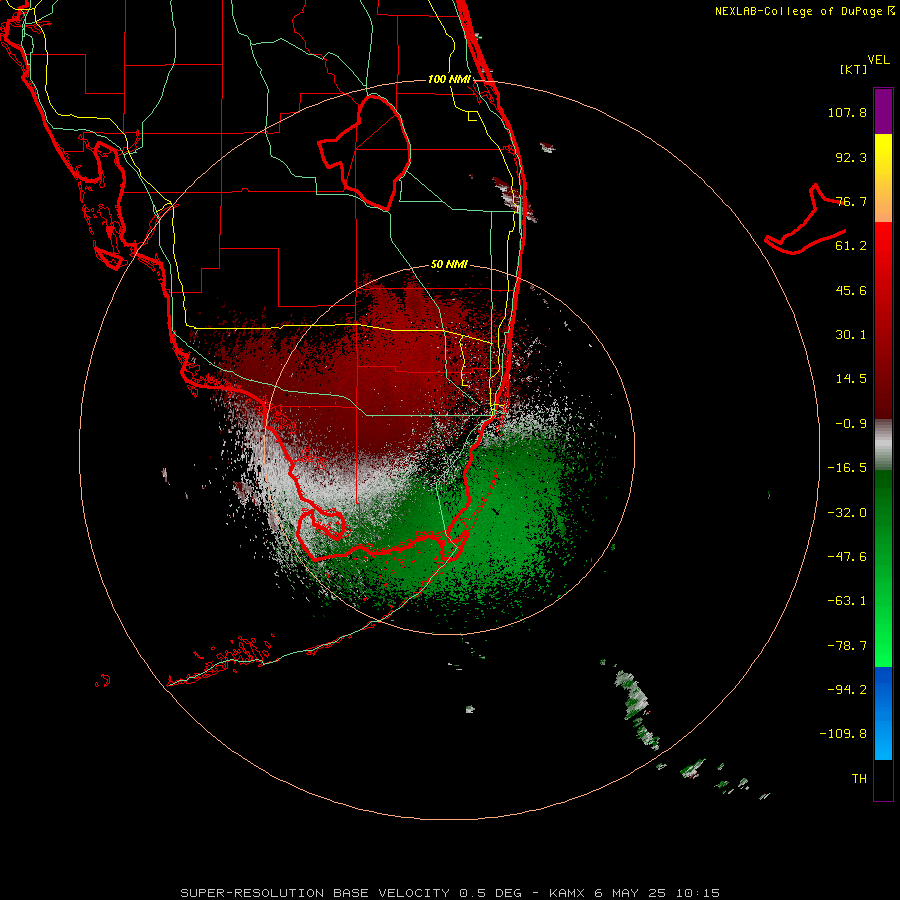
Task: Click the [KT] units label
Action: [854, 69]
